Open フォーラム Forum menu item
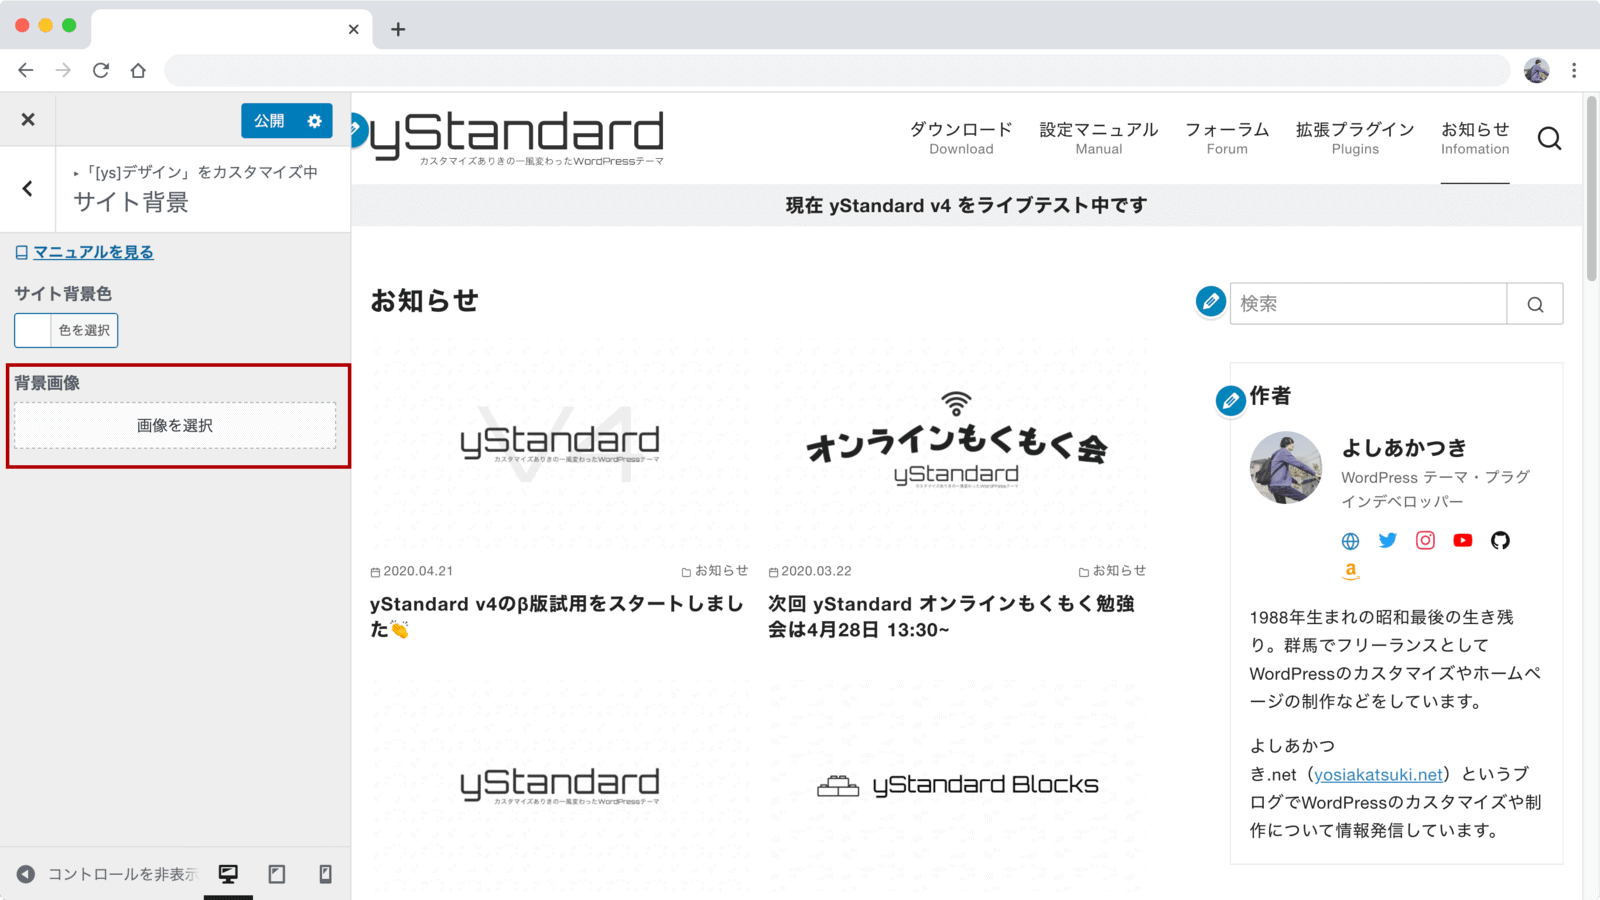1600x900 pixels. pyautogui.click(x=1227, y=138)
